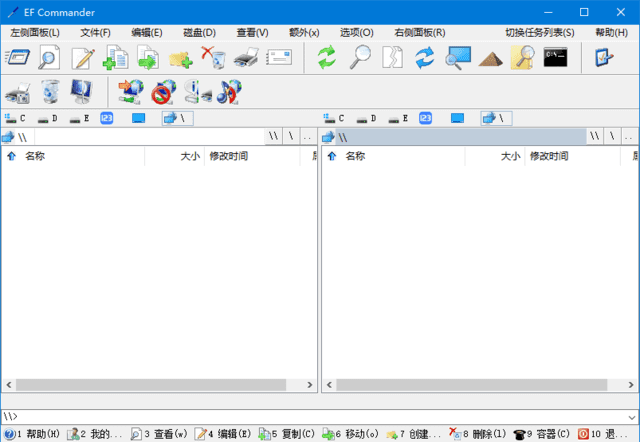Click the printer icon in top toolbar

pos(246,58)
